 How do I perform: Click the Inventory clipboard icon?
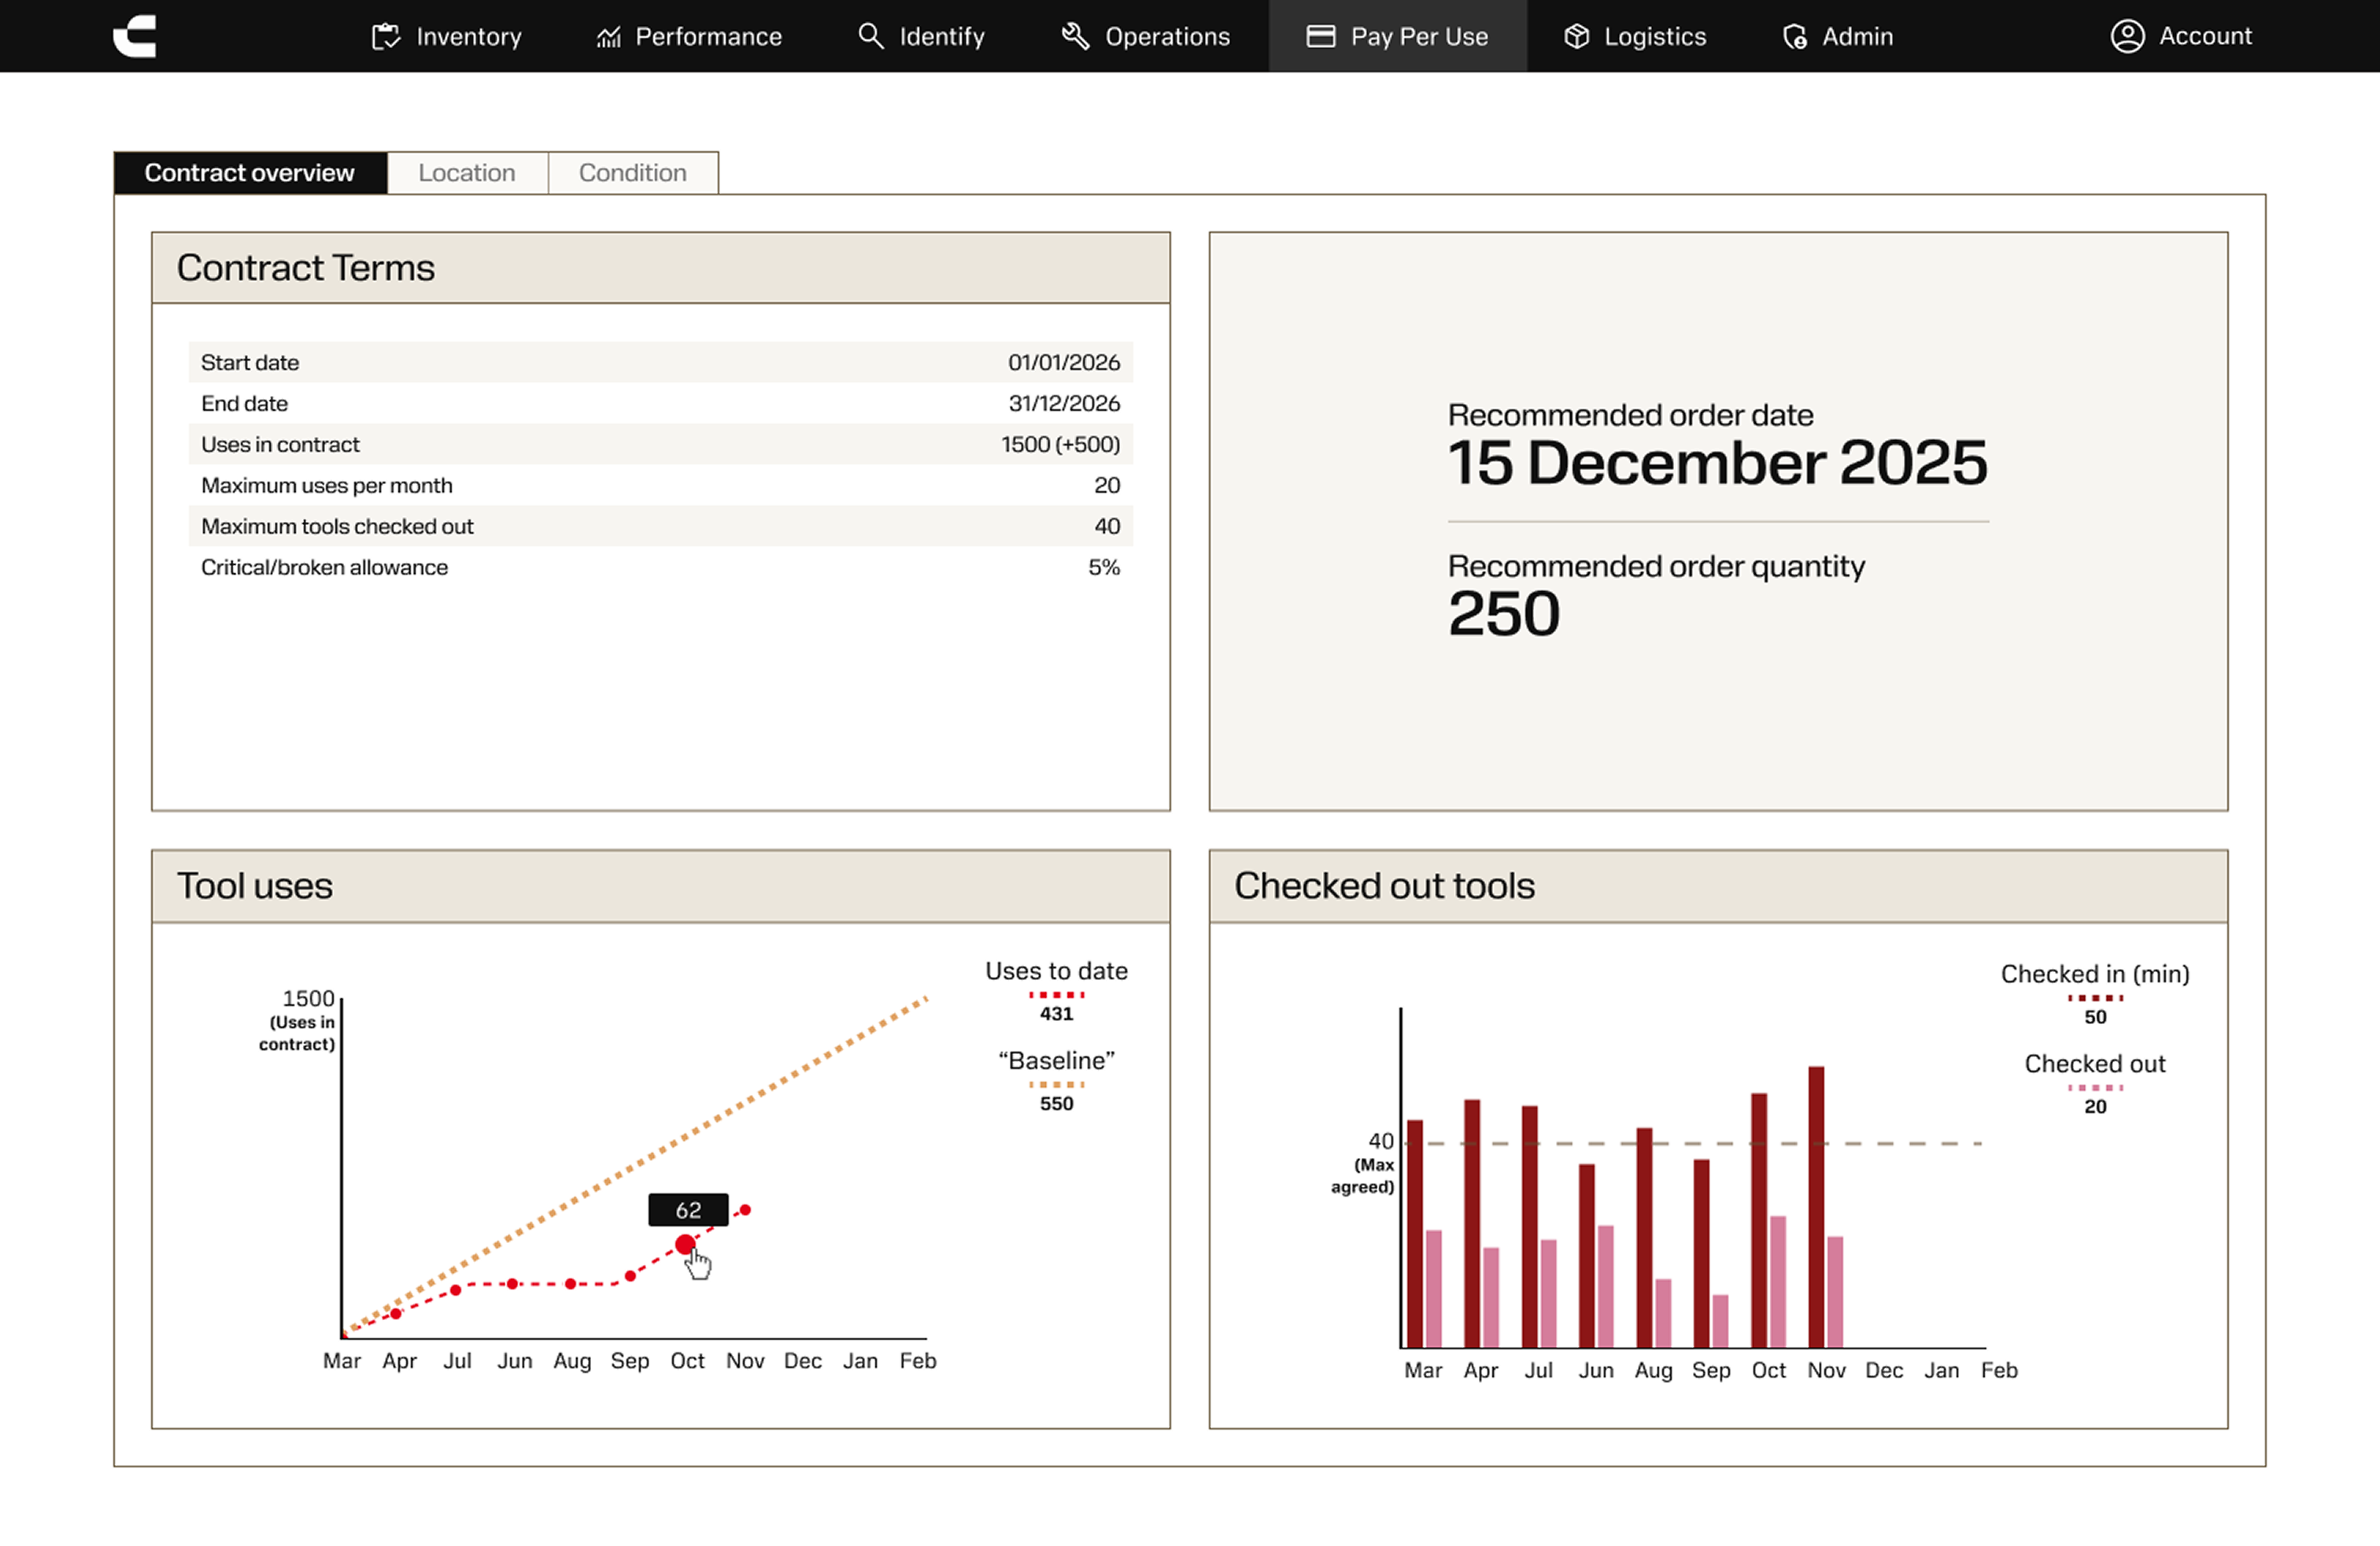pyautogui.click(x=385, y=37)
